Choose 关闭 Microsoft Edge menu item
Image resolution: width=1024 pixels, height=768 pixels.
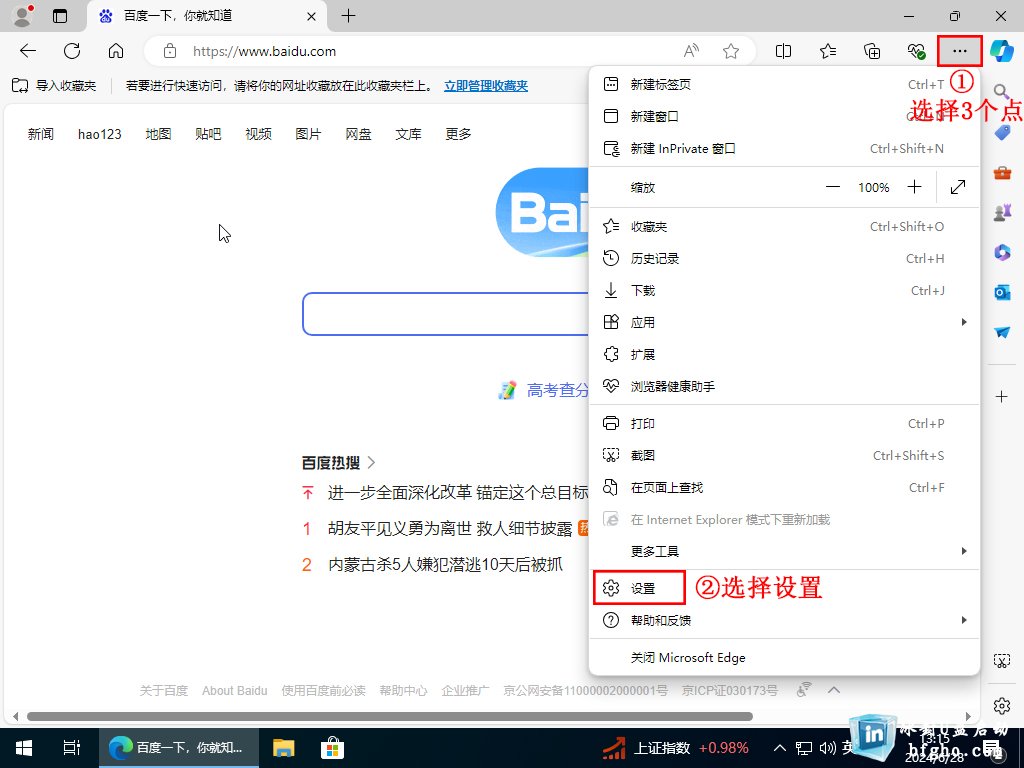pyautogui.click(x=784, y=658)
